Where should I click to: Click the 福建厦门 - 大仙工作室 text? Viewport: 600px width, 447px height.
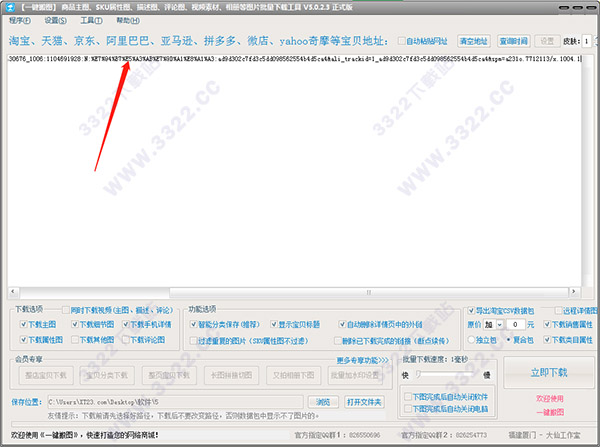coord(544,435)
